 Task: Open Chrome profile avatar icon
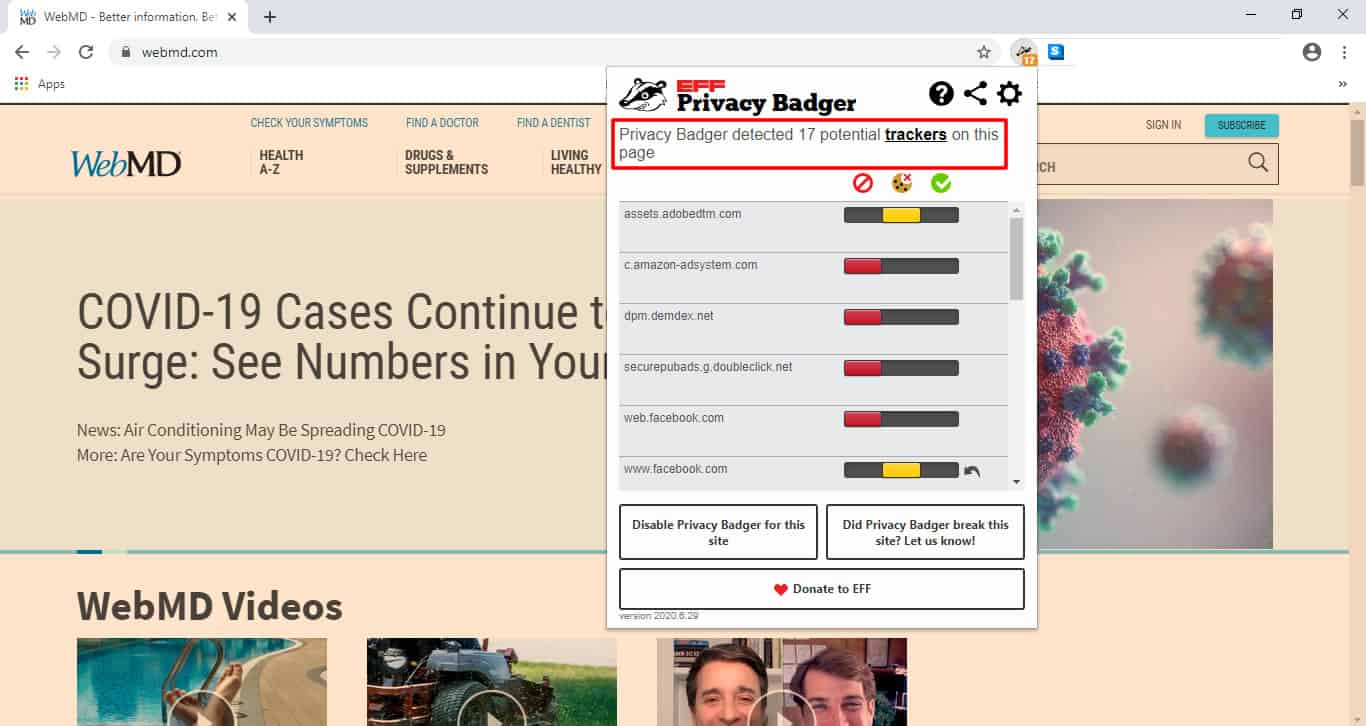[1312, 52]
